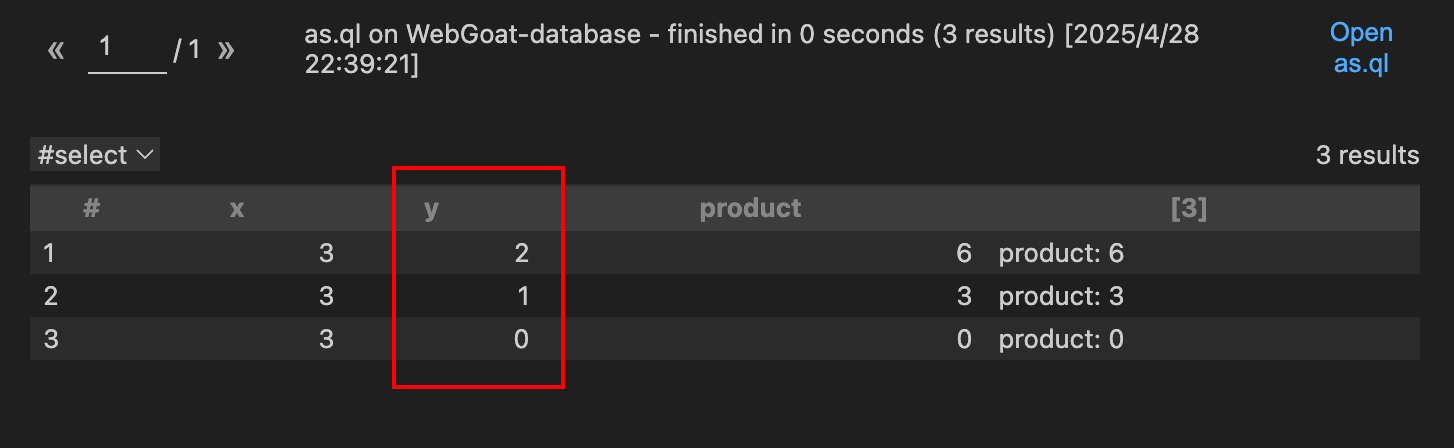Click the # row number column header
The height and width of the screenshot is (448, 1454).
(91, 208)
